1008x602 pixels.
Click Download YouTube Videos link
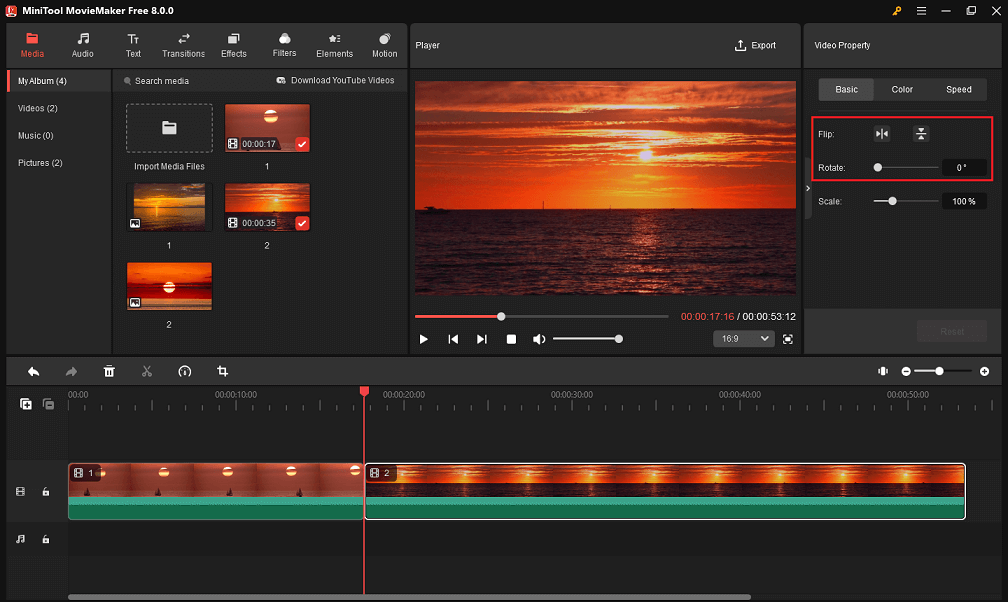(x=335, y=80)
